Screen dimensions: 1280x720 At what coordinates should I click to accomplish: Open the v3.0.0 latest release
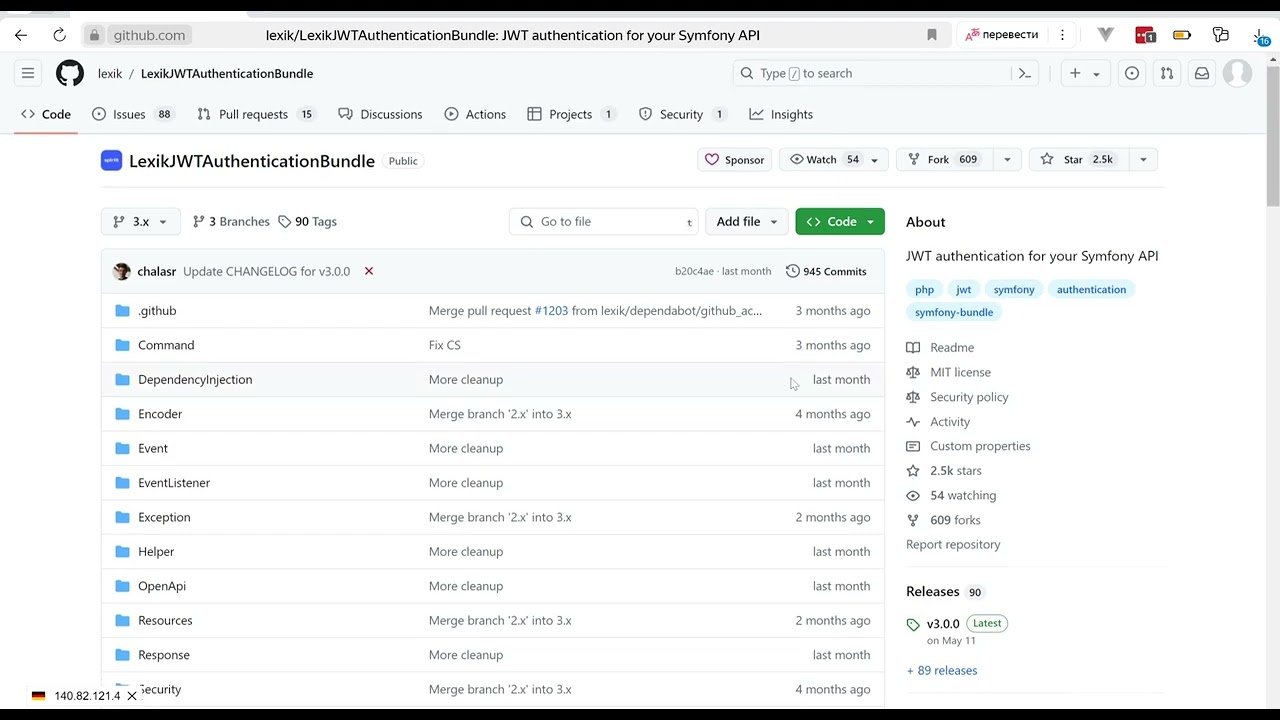(x=943, y=624)
